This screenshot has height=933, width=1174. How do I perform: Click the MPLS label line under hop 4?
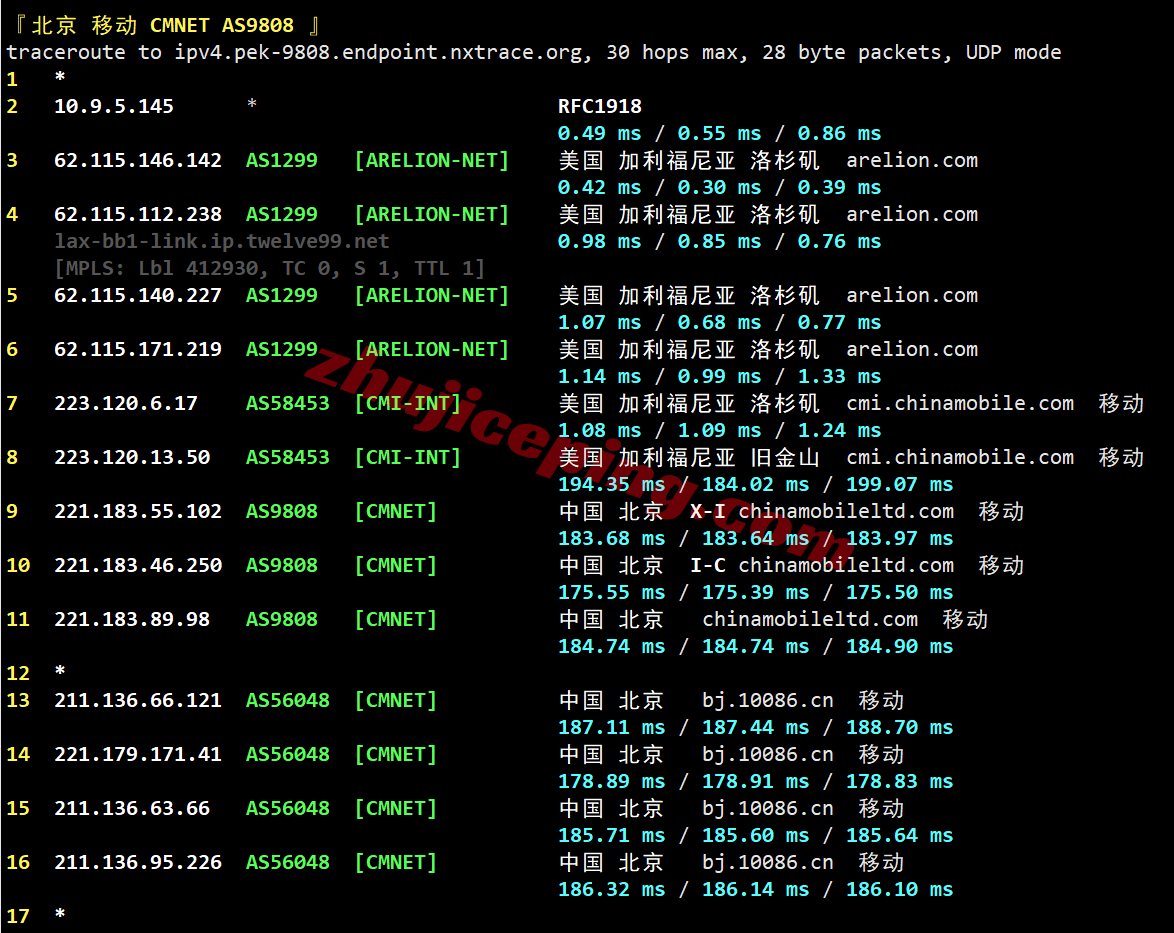[270, 267]
